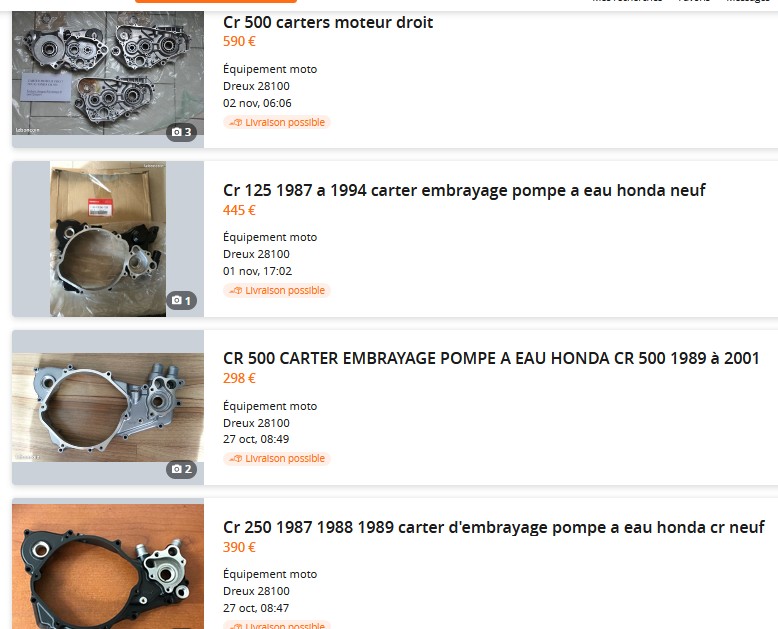The width and height of the screenshot is (778, 629).
Task: Click the orange button in the top bar
Action: point(216,1)
